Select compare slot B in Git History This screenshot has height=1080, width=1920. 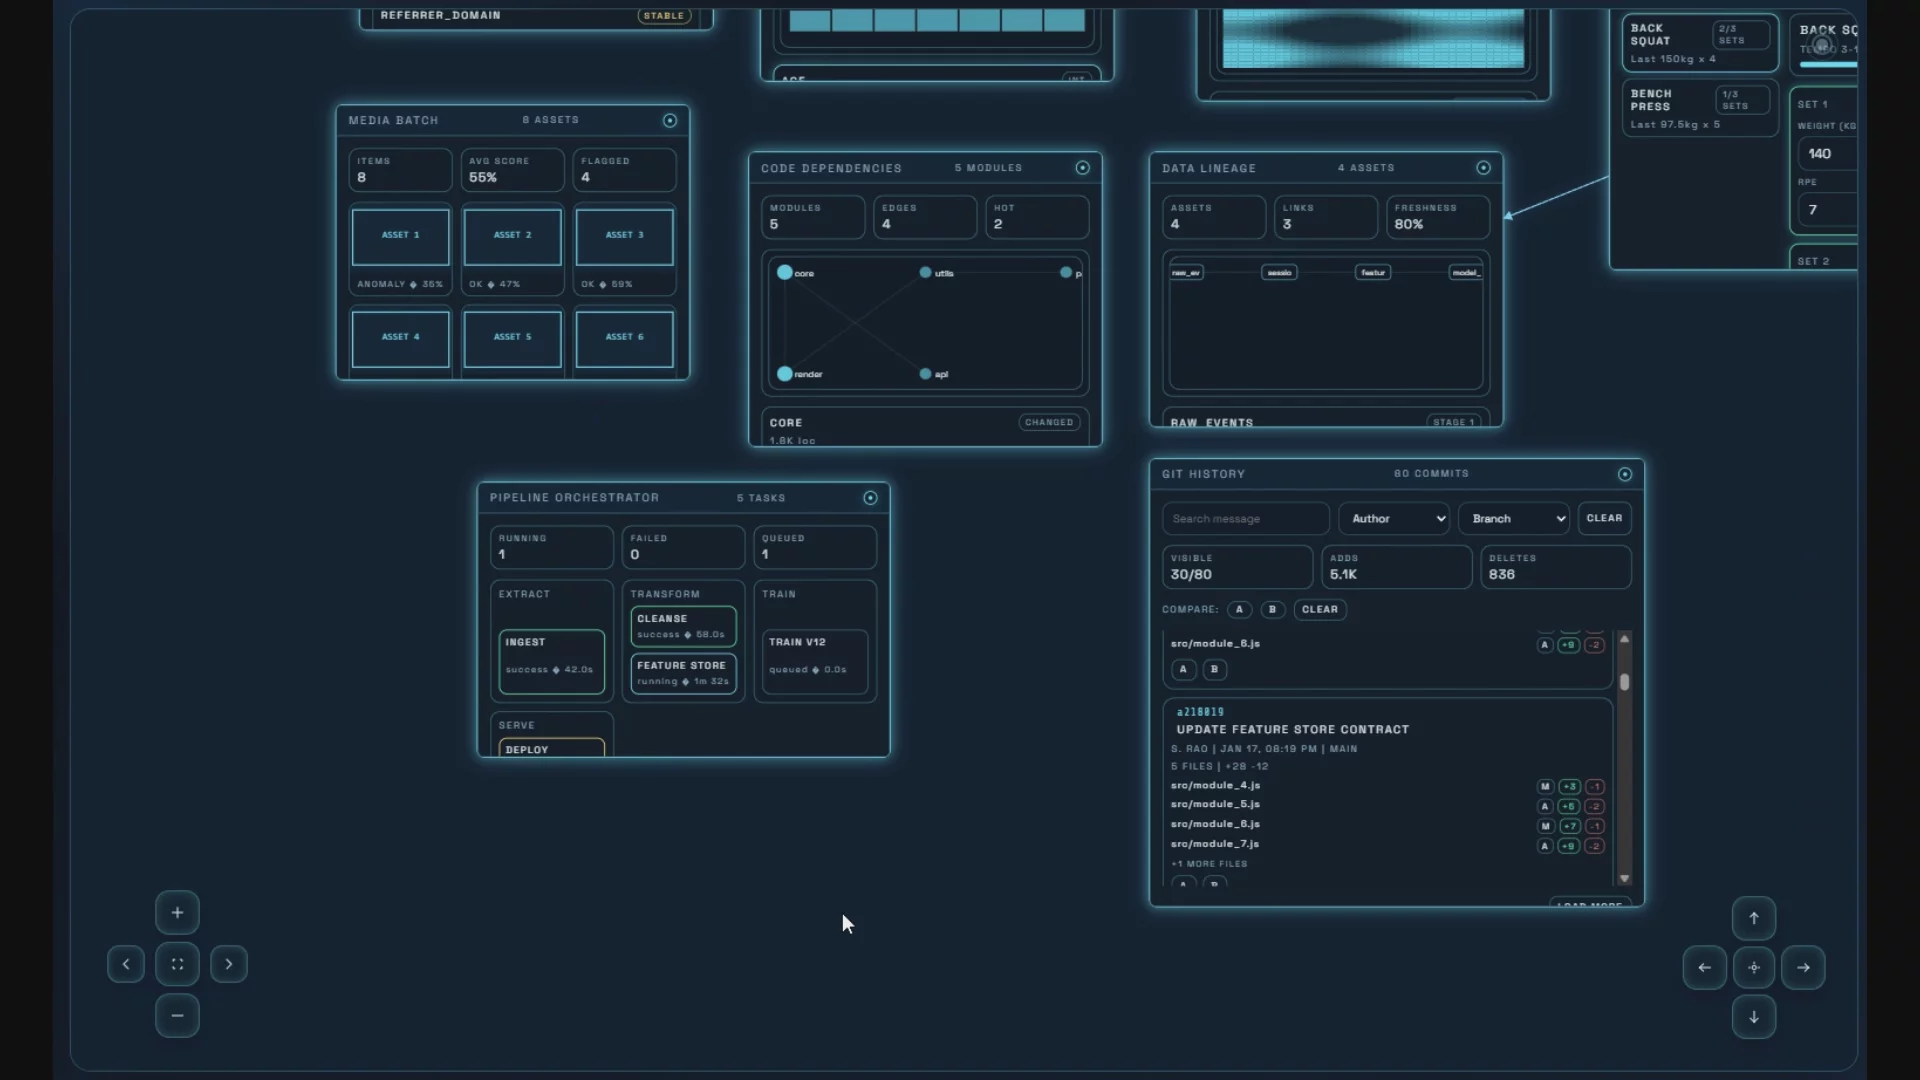pos(1272,609)
